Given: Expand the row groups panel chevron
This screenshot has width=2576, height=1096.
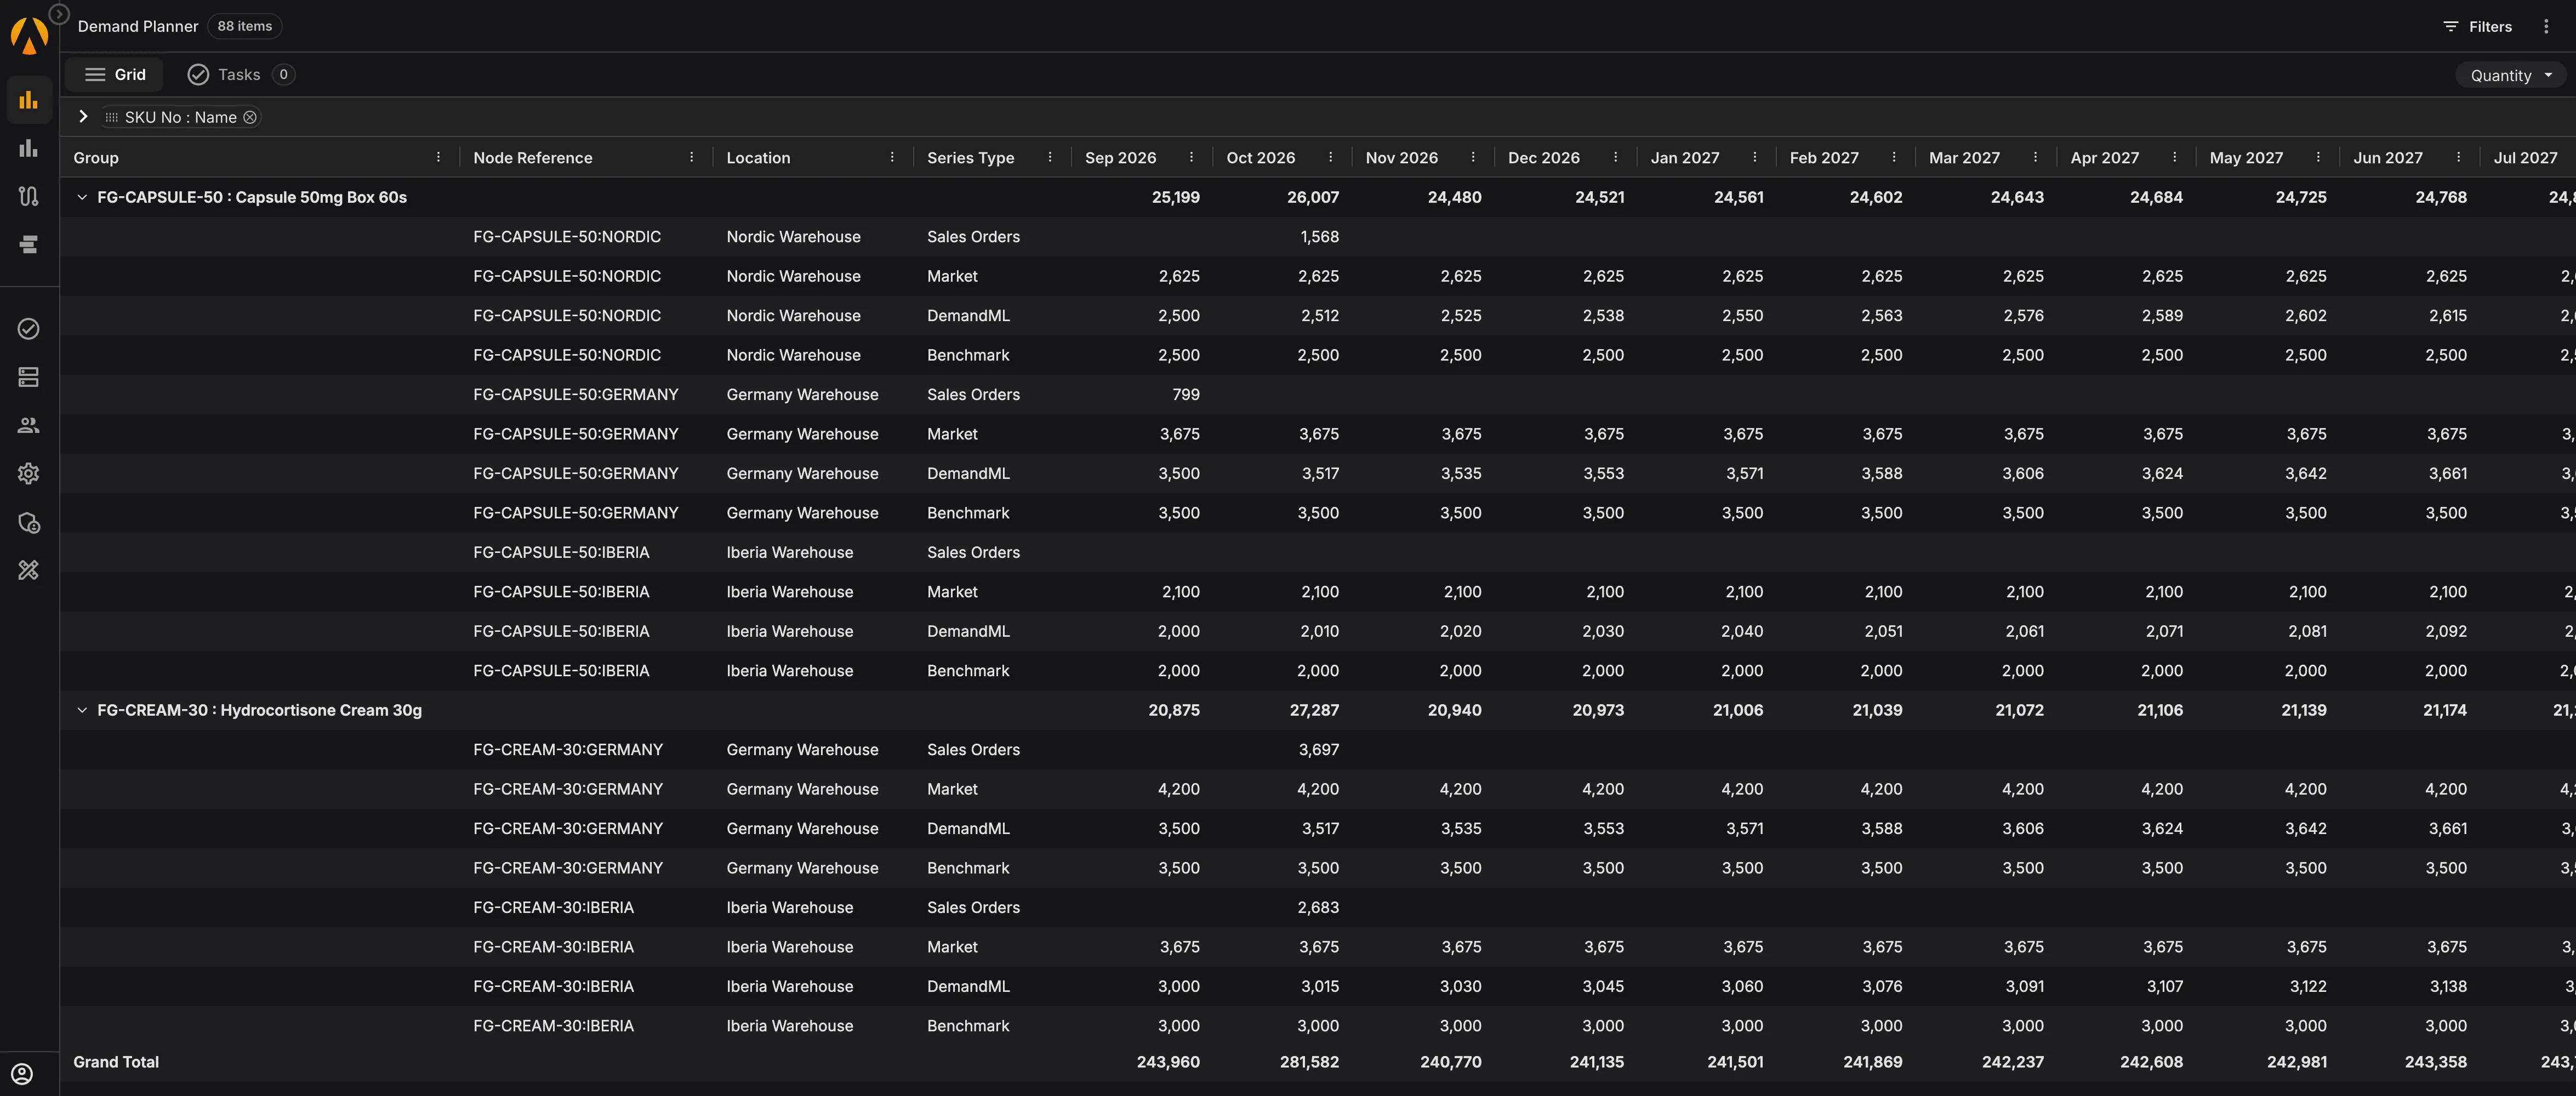Looking at the screenshot, I should tap(83, 117).
